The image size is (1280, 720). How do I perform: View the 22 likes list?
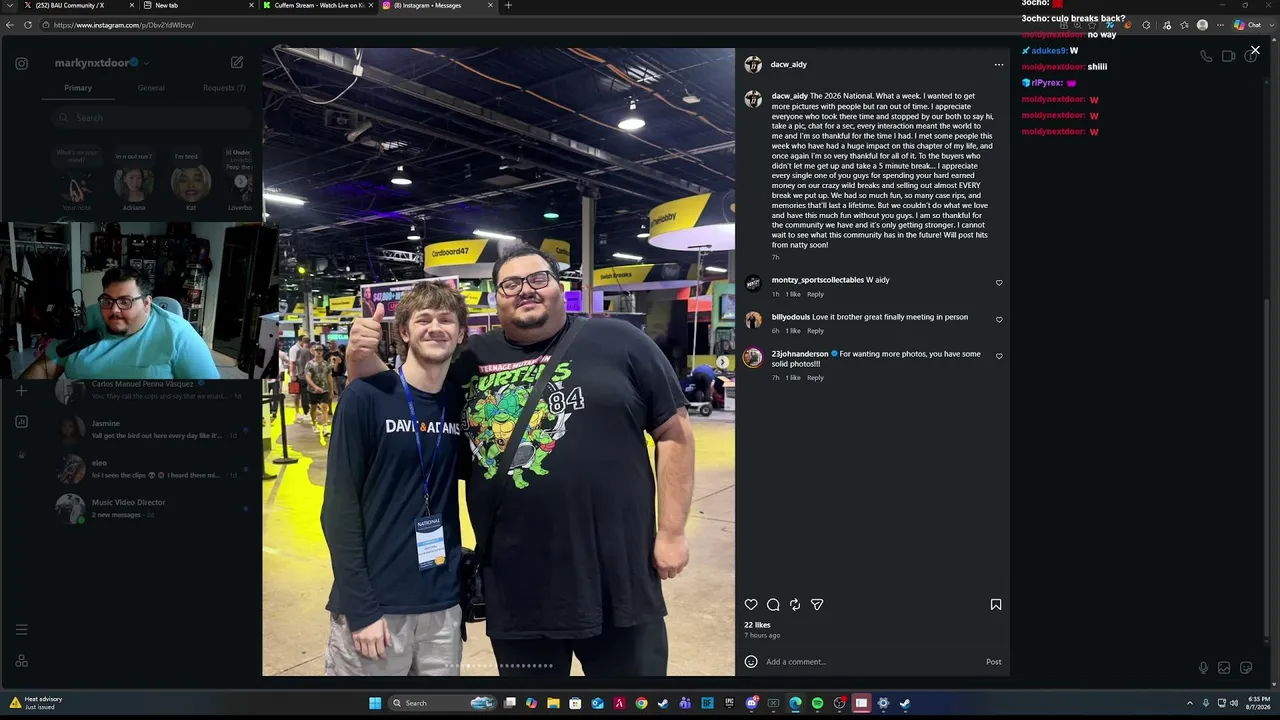(x=757, y=625)
